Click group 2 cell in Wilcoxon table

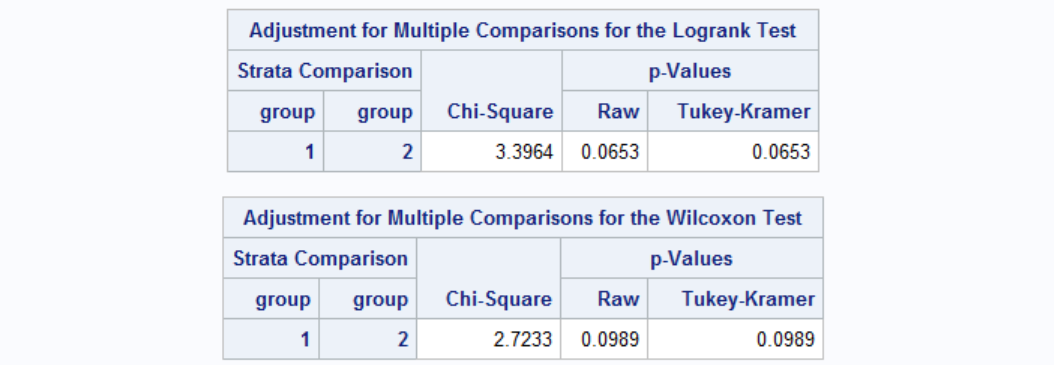[x=368, y=339]
